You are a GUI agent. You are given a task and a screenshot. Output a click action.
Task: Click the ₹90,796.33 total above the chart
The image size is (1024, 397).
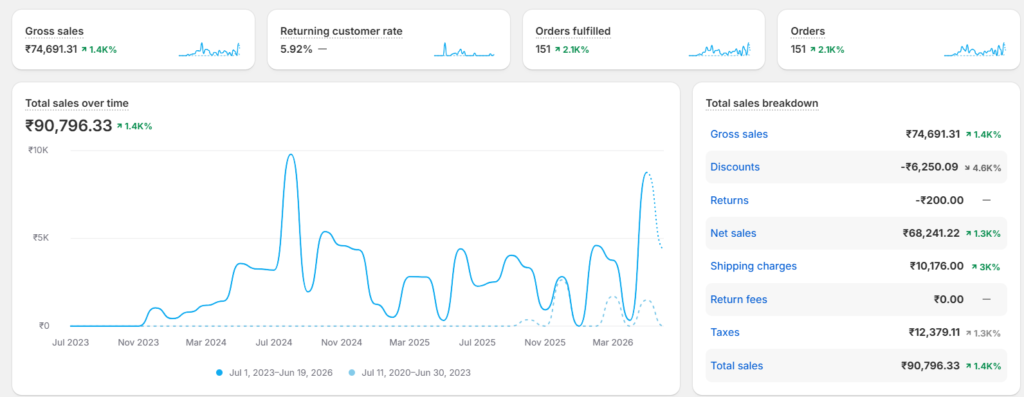[69, 125]
